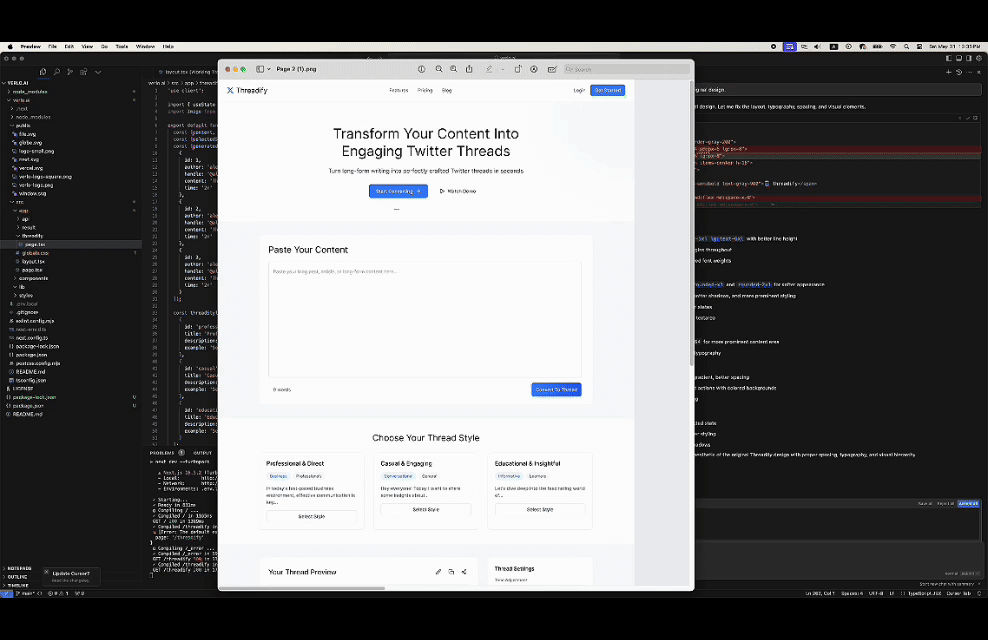The width and height of the screenshot is (988, 640).
Task: Click the code block open file icon
Action: [975, 118]
